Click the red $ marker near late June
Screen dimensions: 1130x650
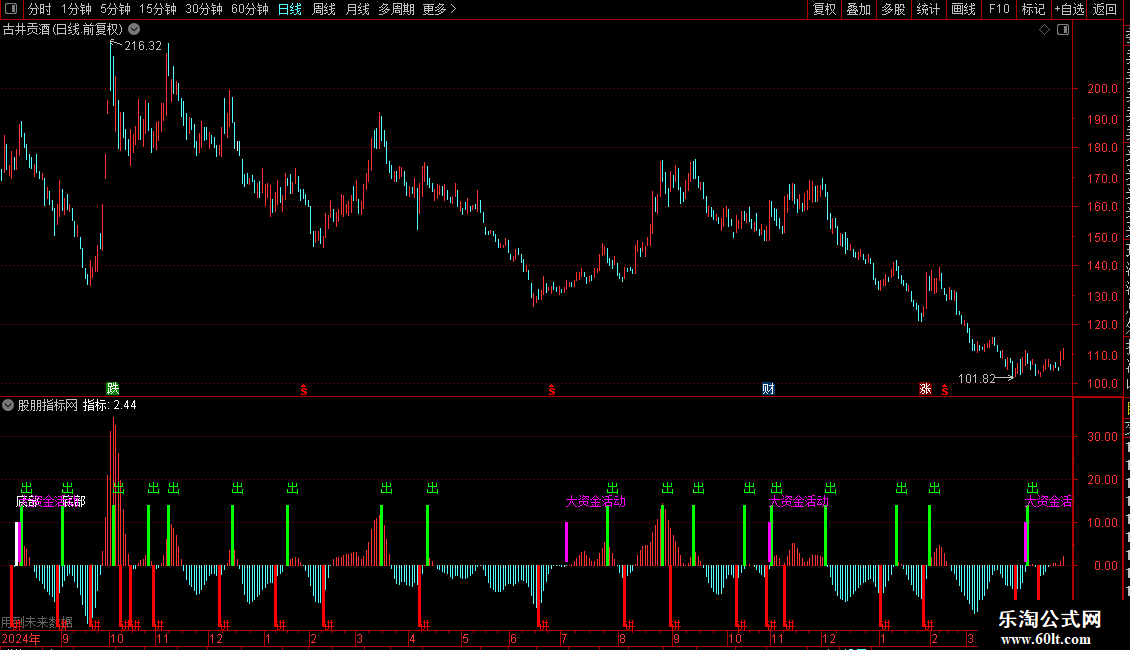click(552, 390)
